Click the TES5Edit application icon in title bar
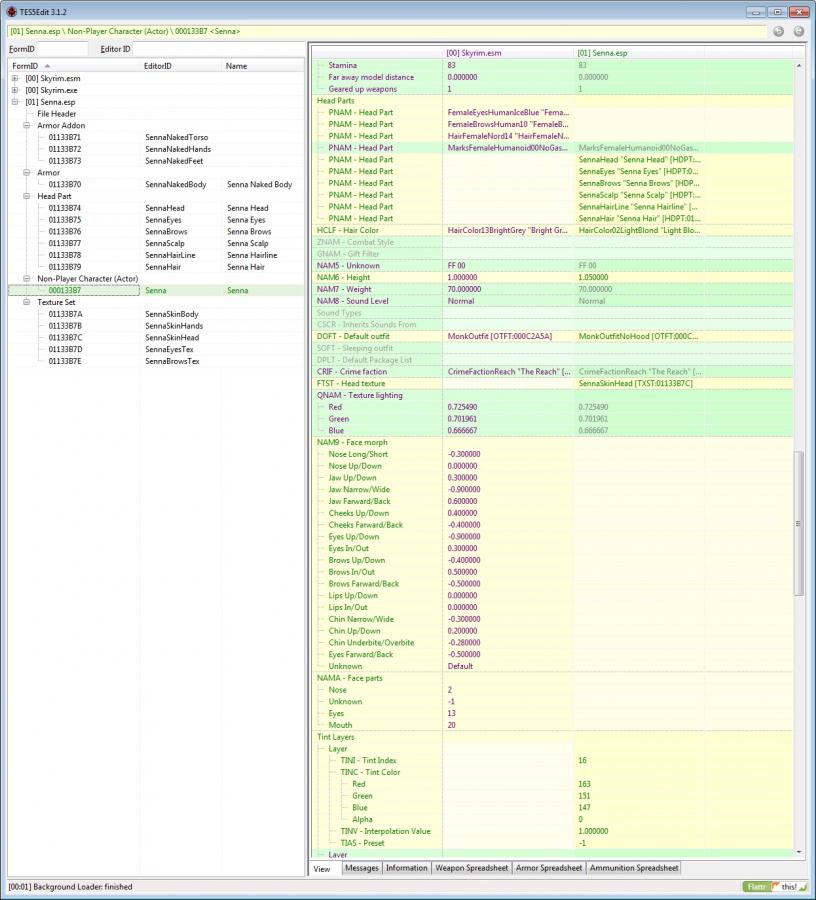Viewport: 816px width, 900px height. (x=11, y=10)
